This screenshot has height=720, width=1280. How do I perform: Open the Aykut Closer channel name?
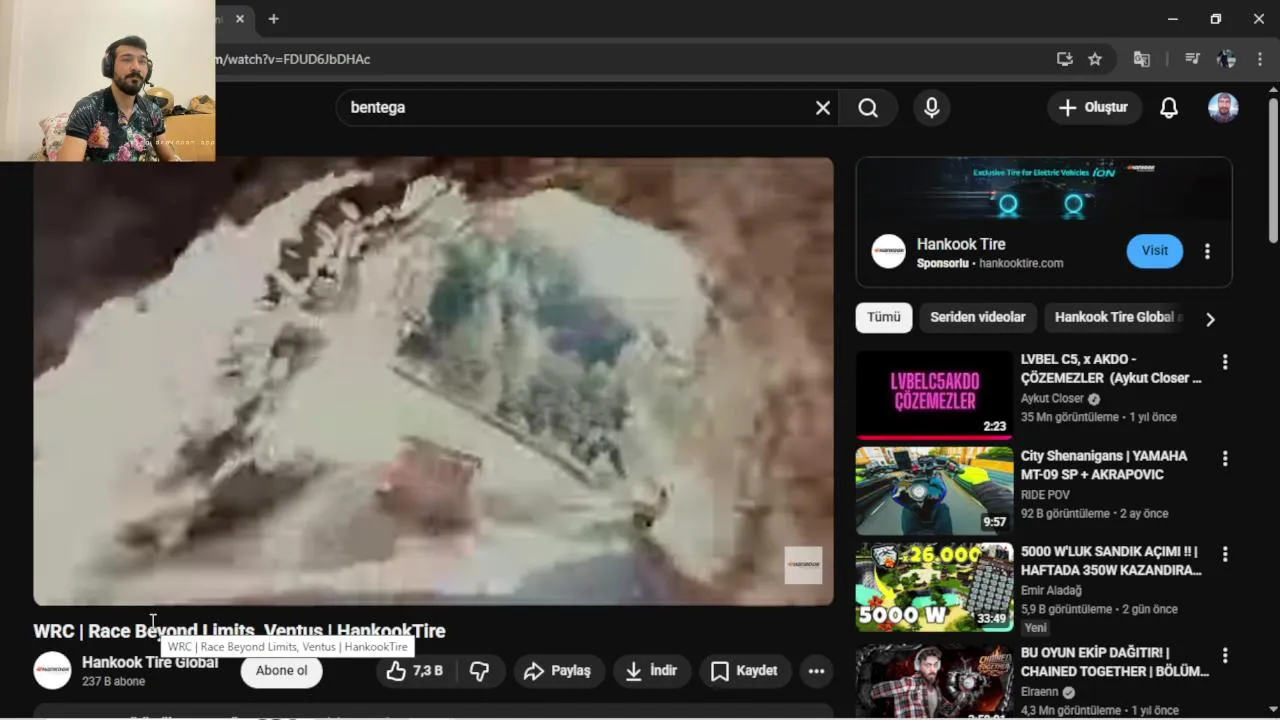click(x=1052, y=398)
